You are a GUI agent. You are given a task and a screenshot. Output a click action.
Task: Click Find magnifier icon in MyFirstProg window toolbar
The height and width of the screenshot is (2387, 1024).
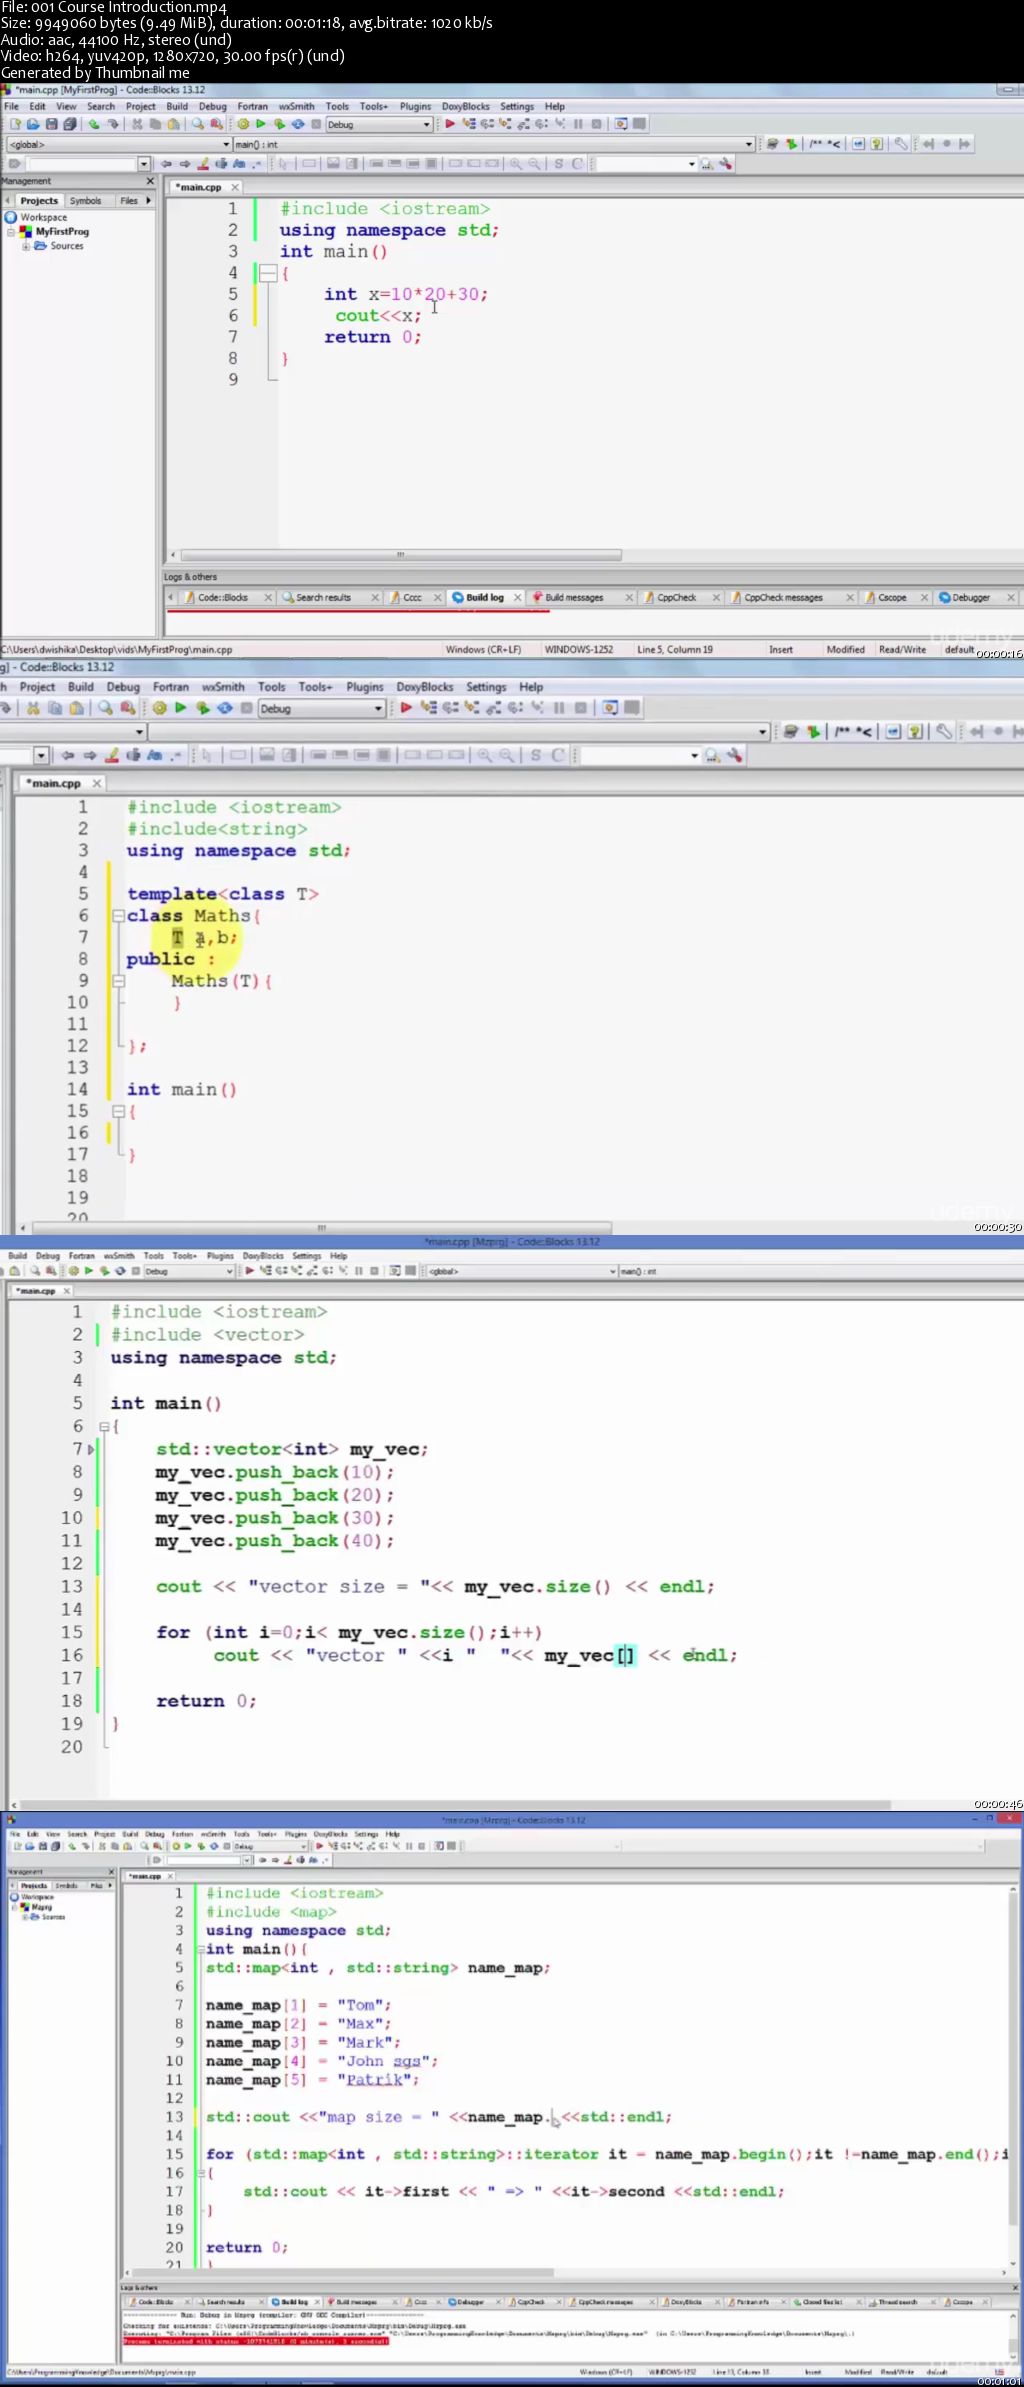coord(198,124)
